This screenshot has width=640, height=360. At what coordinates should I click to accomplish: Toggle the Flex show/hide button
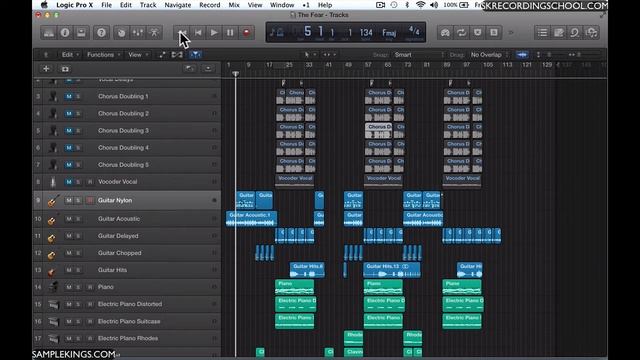pyautogui.click(x=177, y=54)
